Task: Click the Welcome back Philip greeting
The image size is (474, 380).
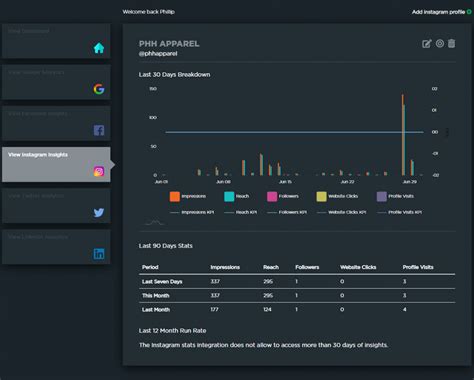Action: [149, 12]
